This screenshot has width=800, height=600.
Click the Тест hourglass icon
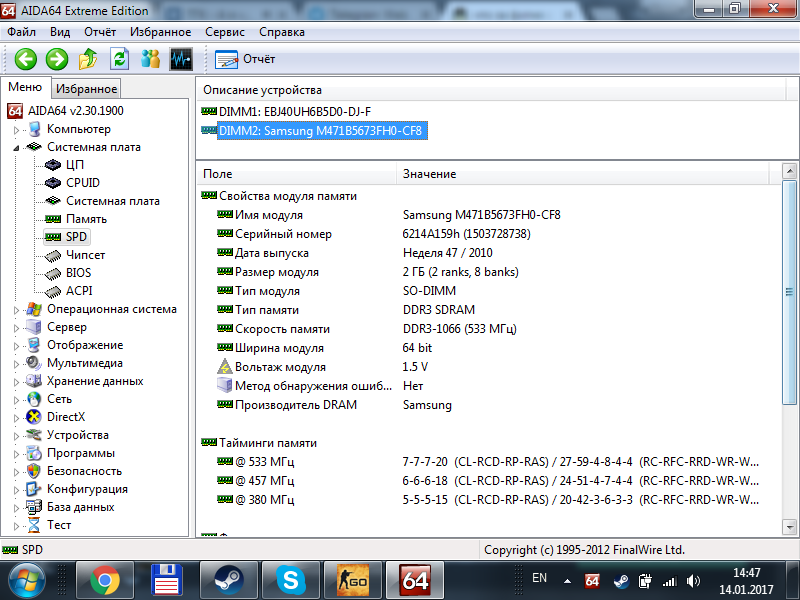coord(34,525)
